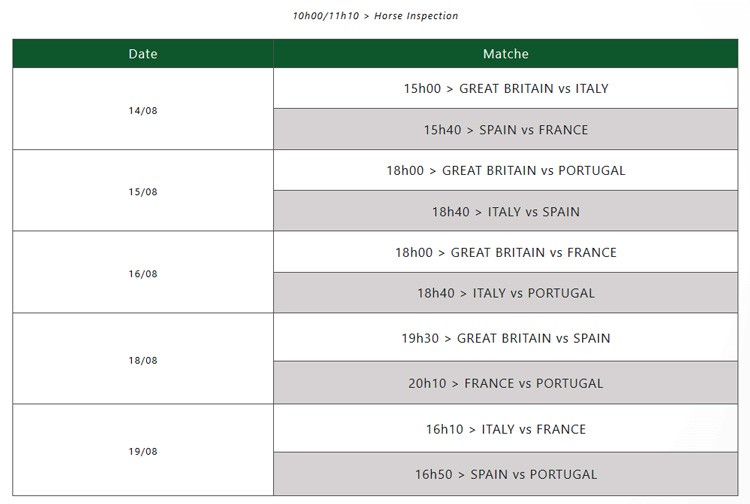Click the 16h50 kickoff time text
Screen dimensions: 750x504
pos(433,474)
